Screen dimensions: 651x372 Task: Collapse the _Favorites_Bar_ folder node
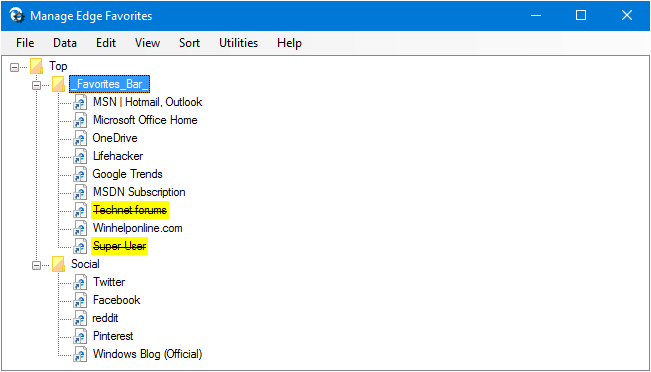(x=37, y=86)
